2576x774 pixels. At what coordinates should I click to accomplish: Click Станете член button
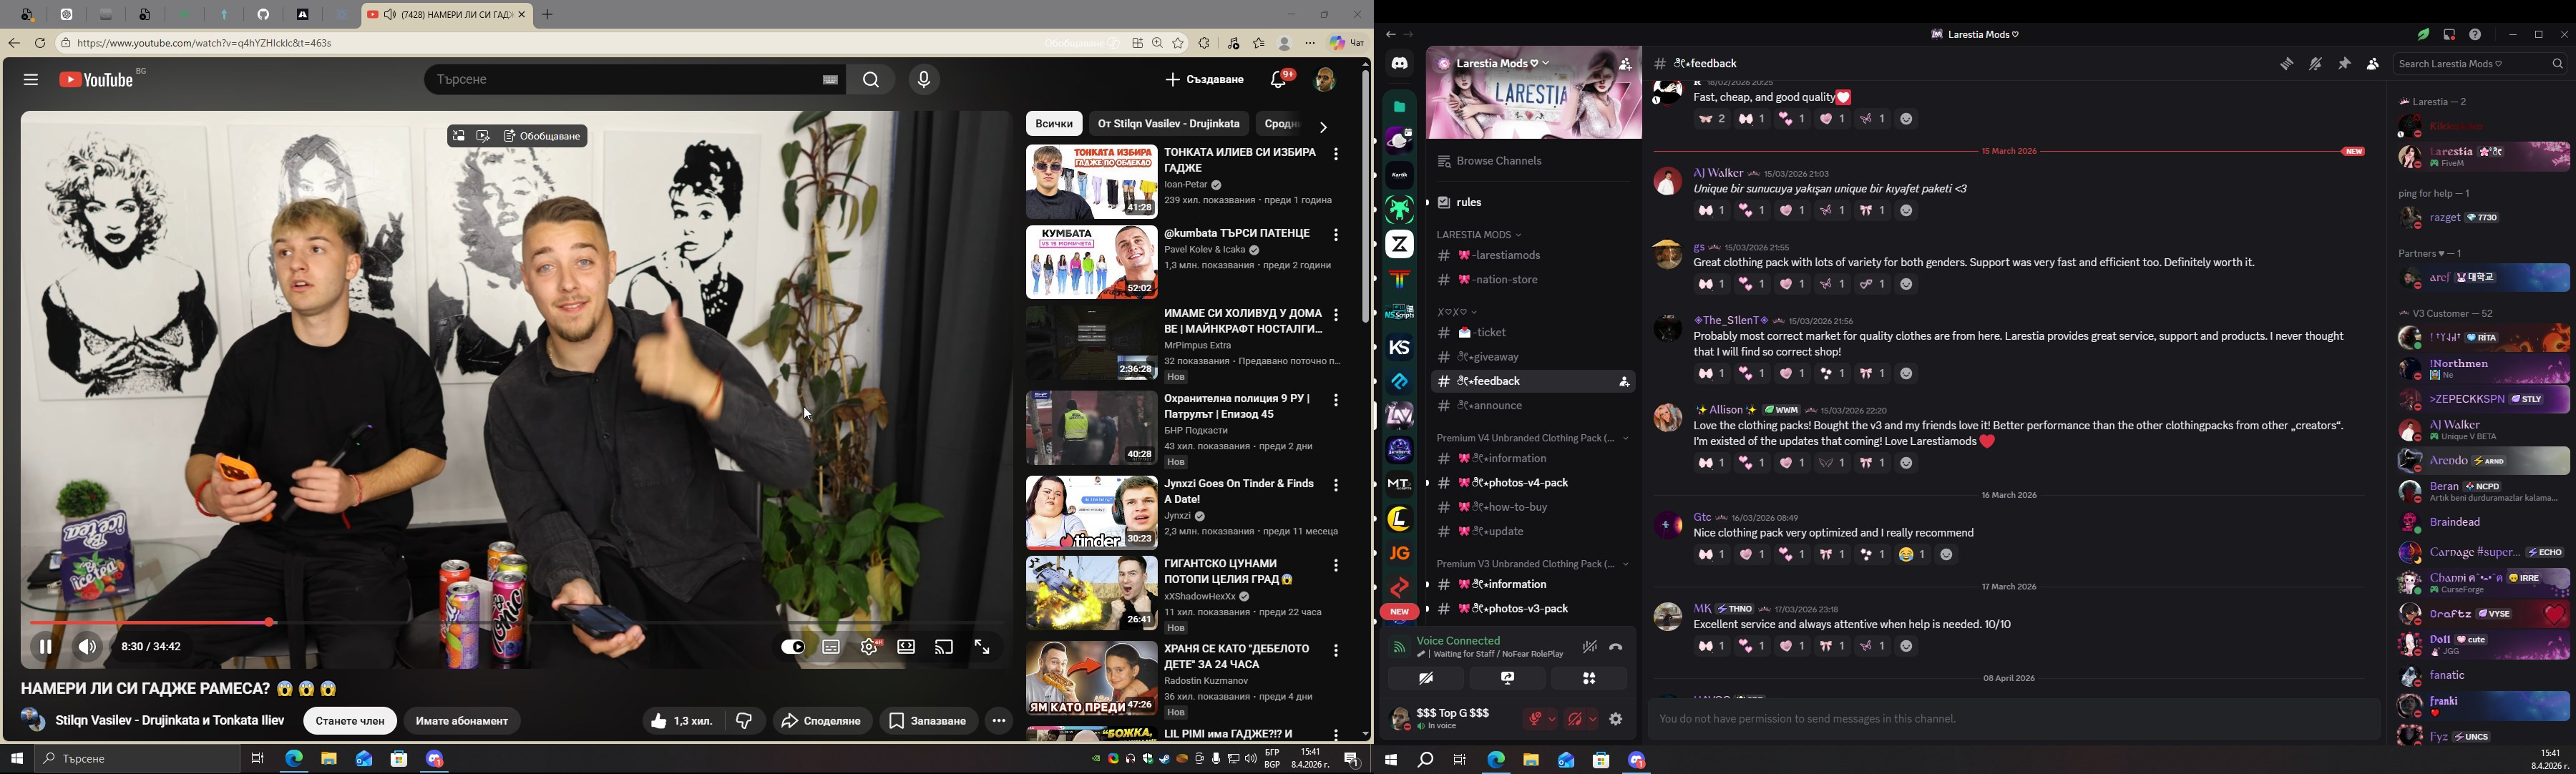pyautogui.click(x=350, y=721)
